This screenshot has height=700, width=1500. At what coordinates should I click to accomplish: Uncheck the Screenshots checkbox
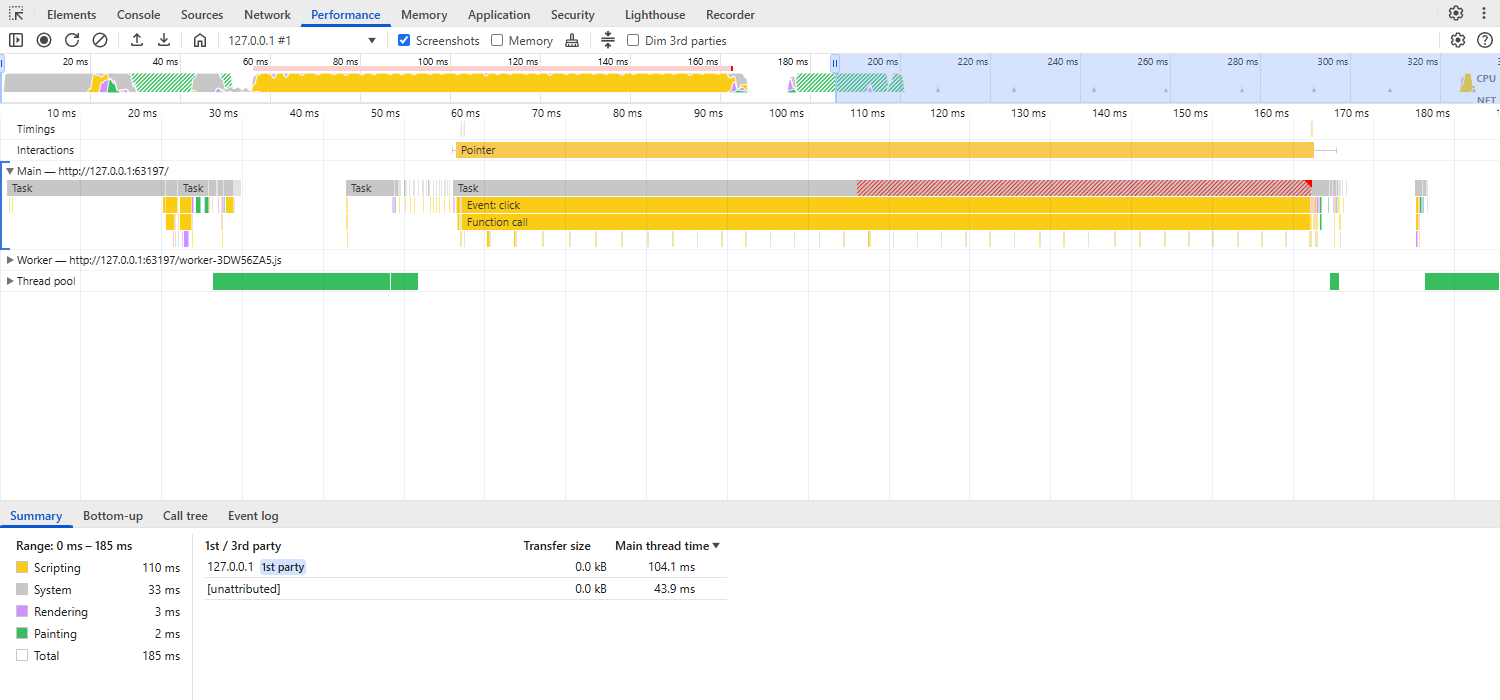coord(404,40)
